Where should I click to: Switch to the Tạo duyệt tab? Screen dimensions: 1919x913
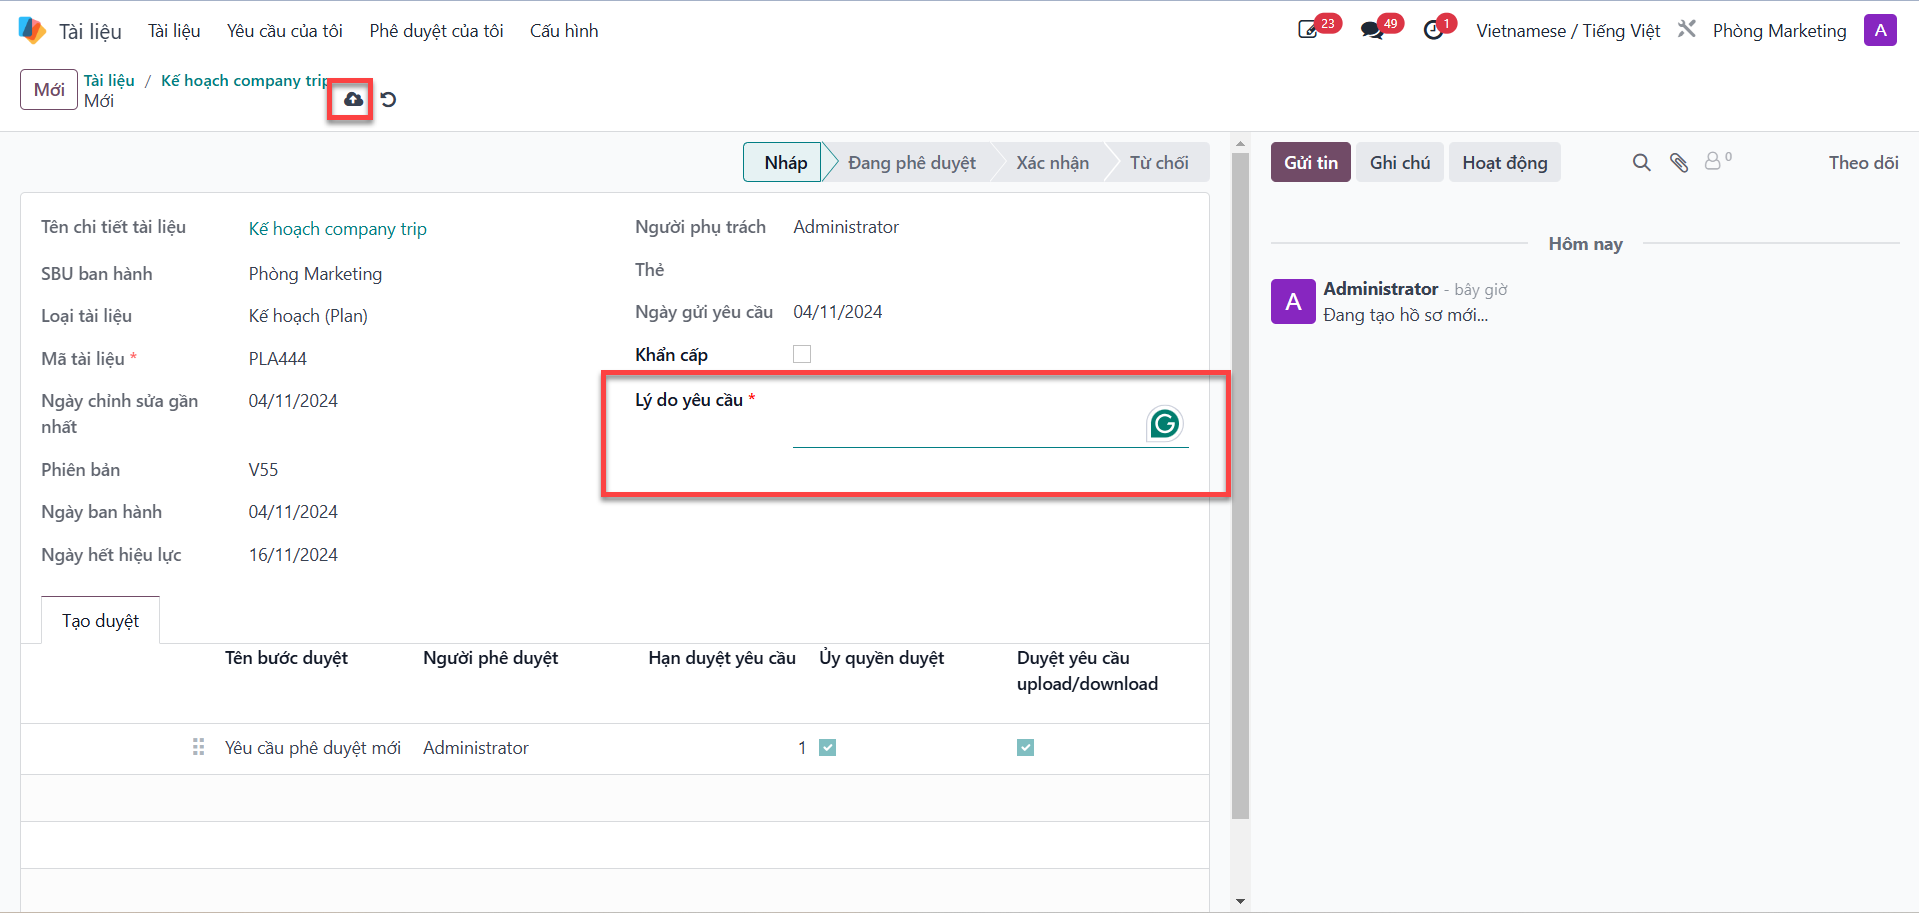[101, 620]
